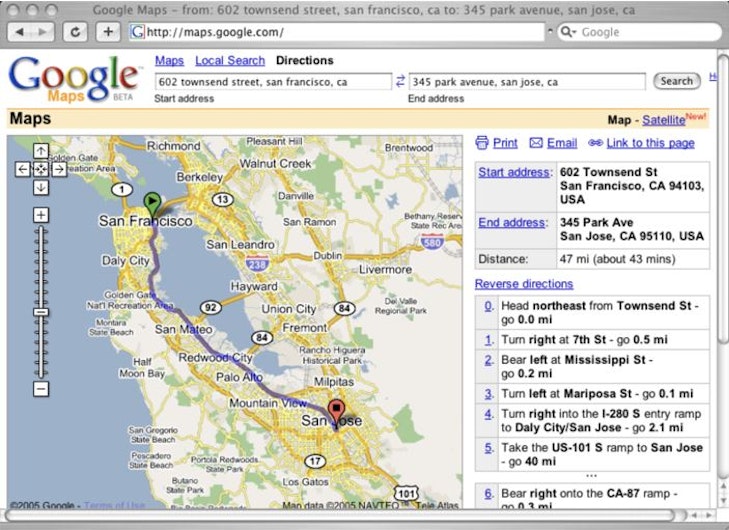Viewport: 729px width, 530px height.
Task: Open Link to this page
Action: click(650, 143)
